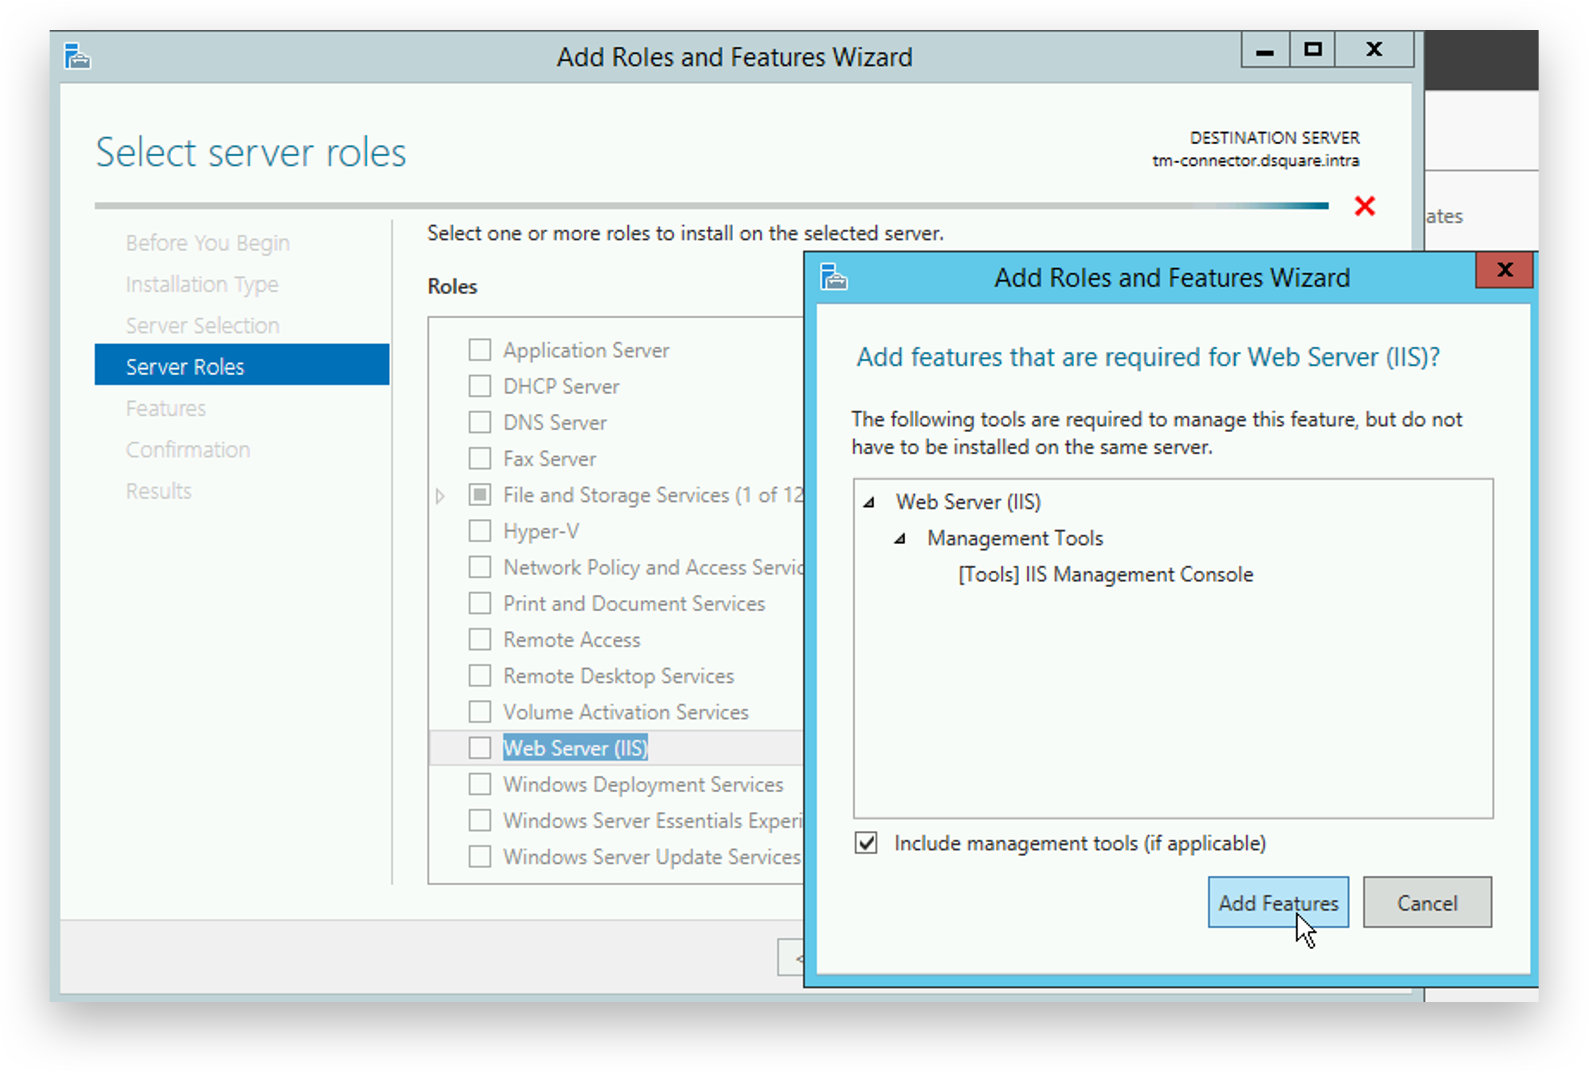Viewport: 1588px width, 1072px height.
Task: Select the IIS Management Console tree item
Action: click(x=1105, y=574)
